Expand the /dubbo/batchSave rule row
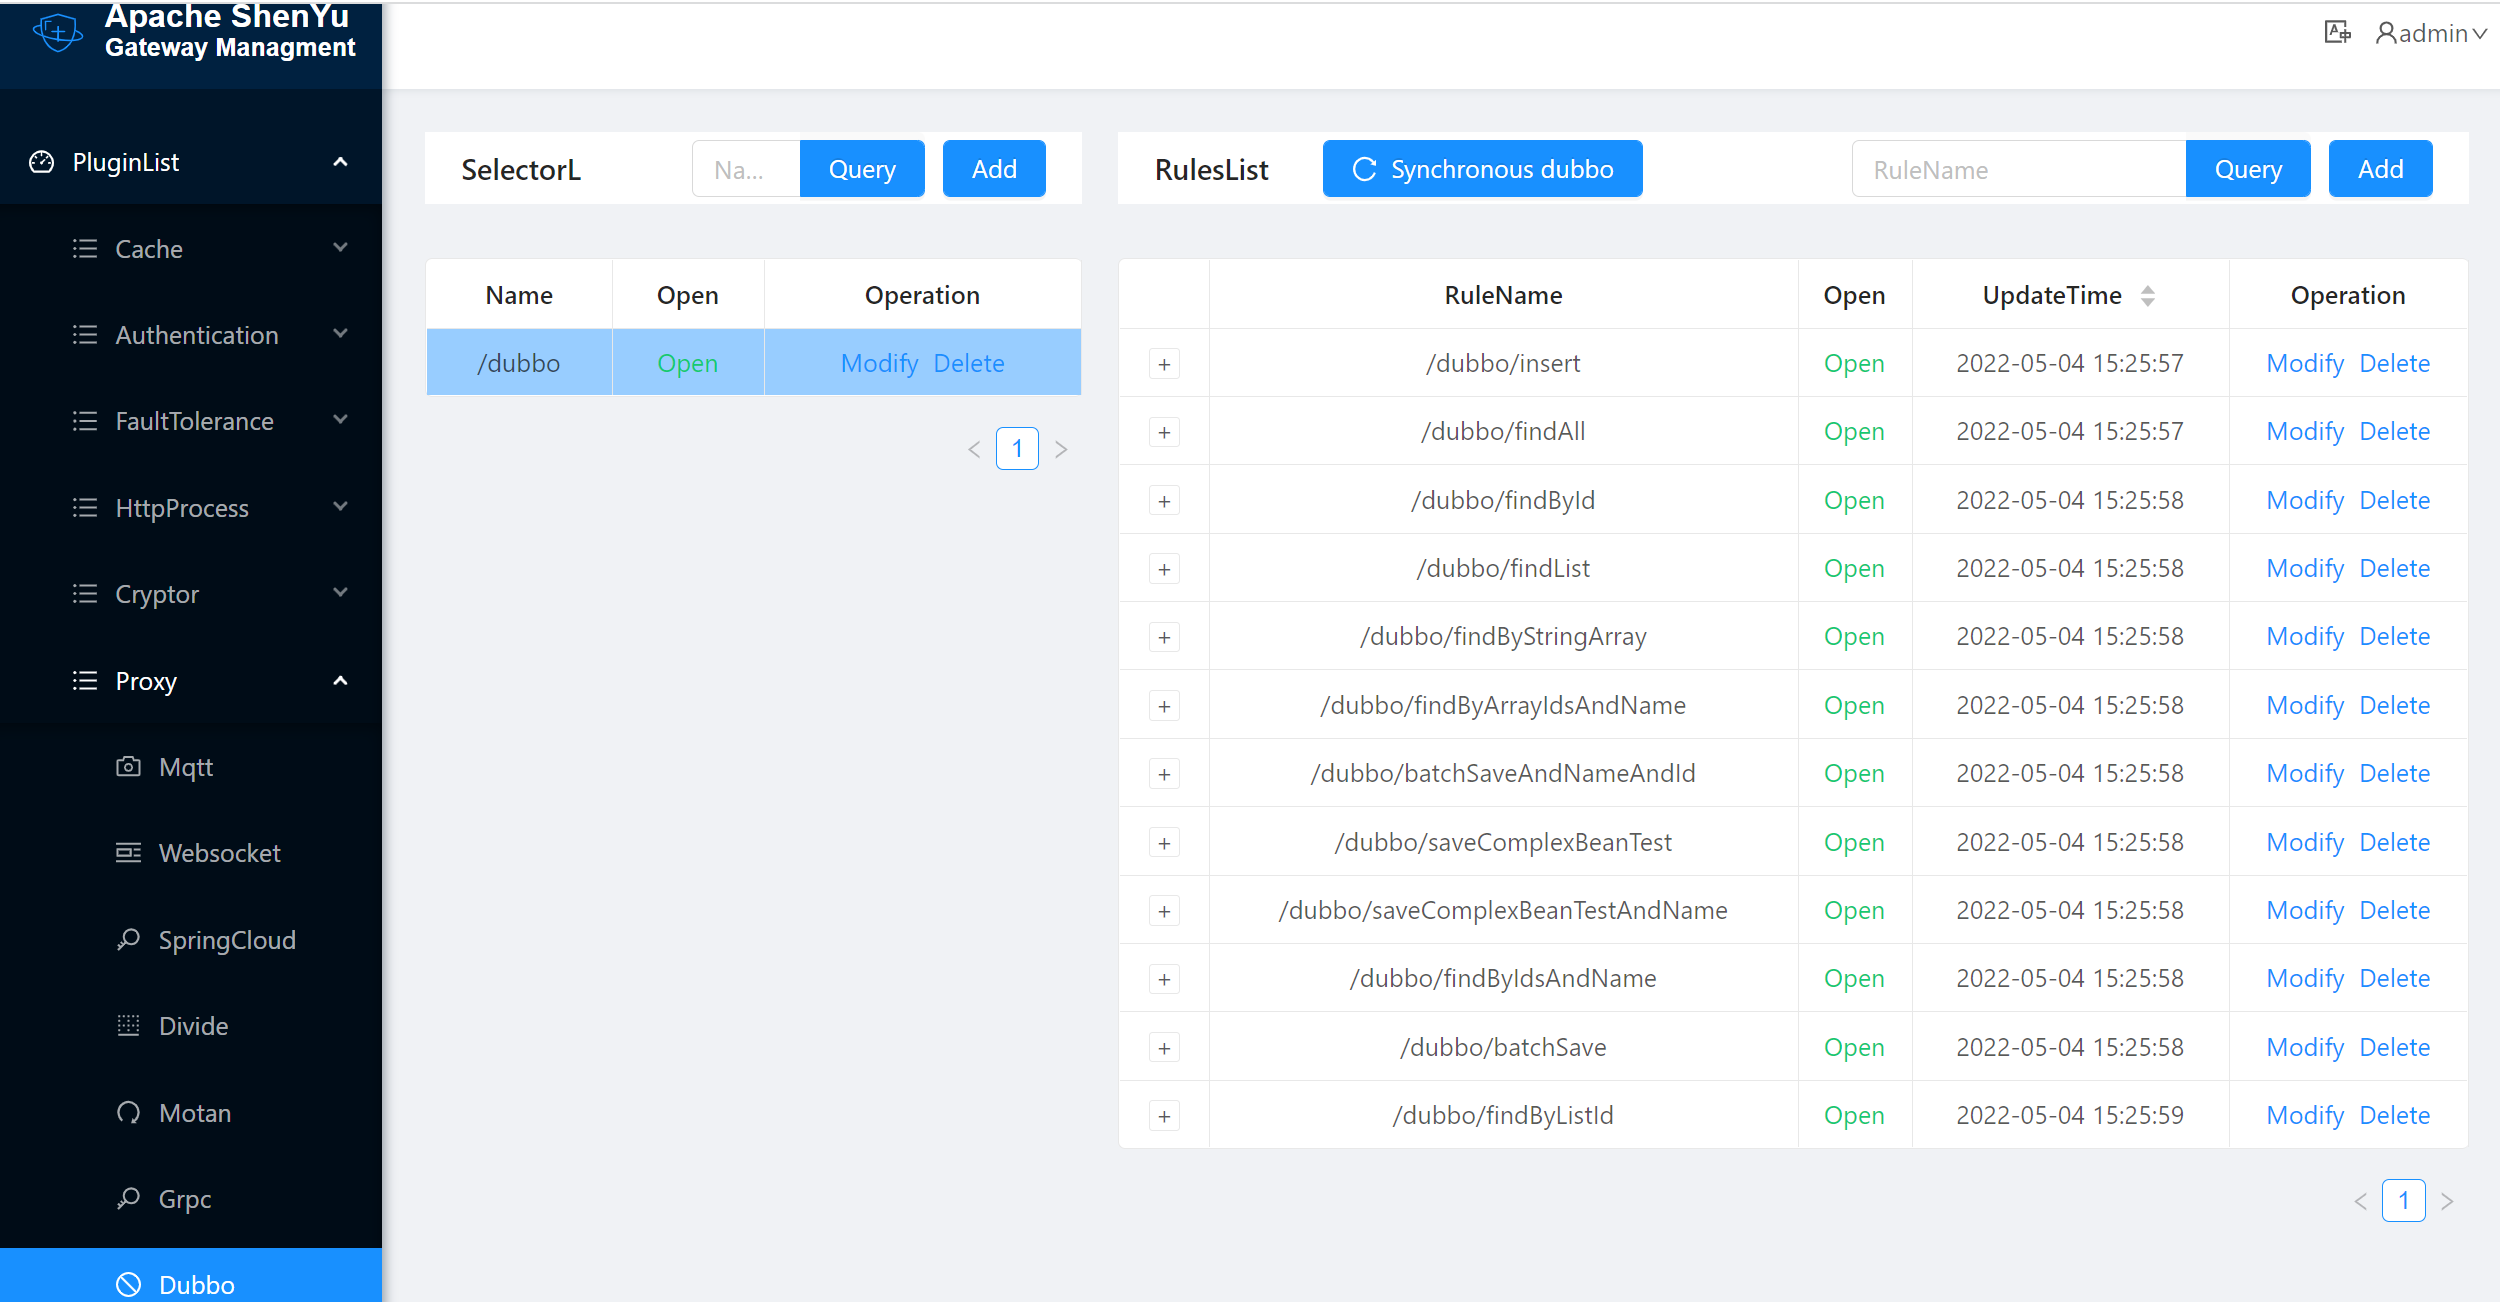The image size is (2500, 1302). pos(1164,1048)
